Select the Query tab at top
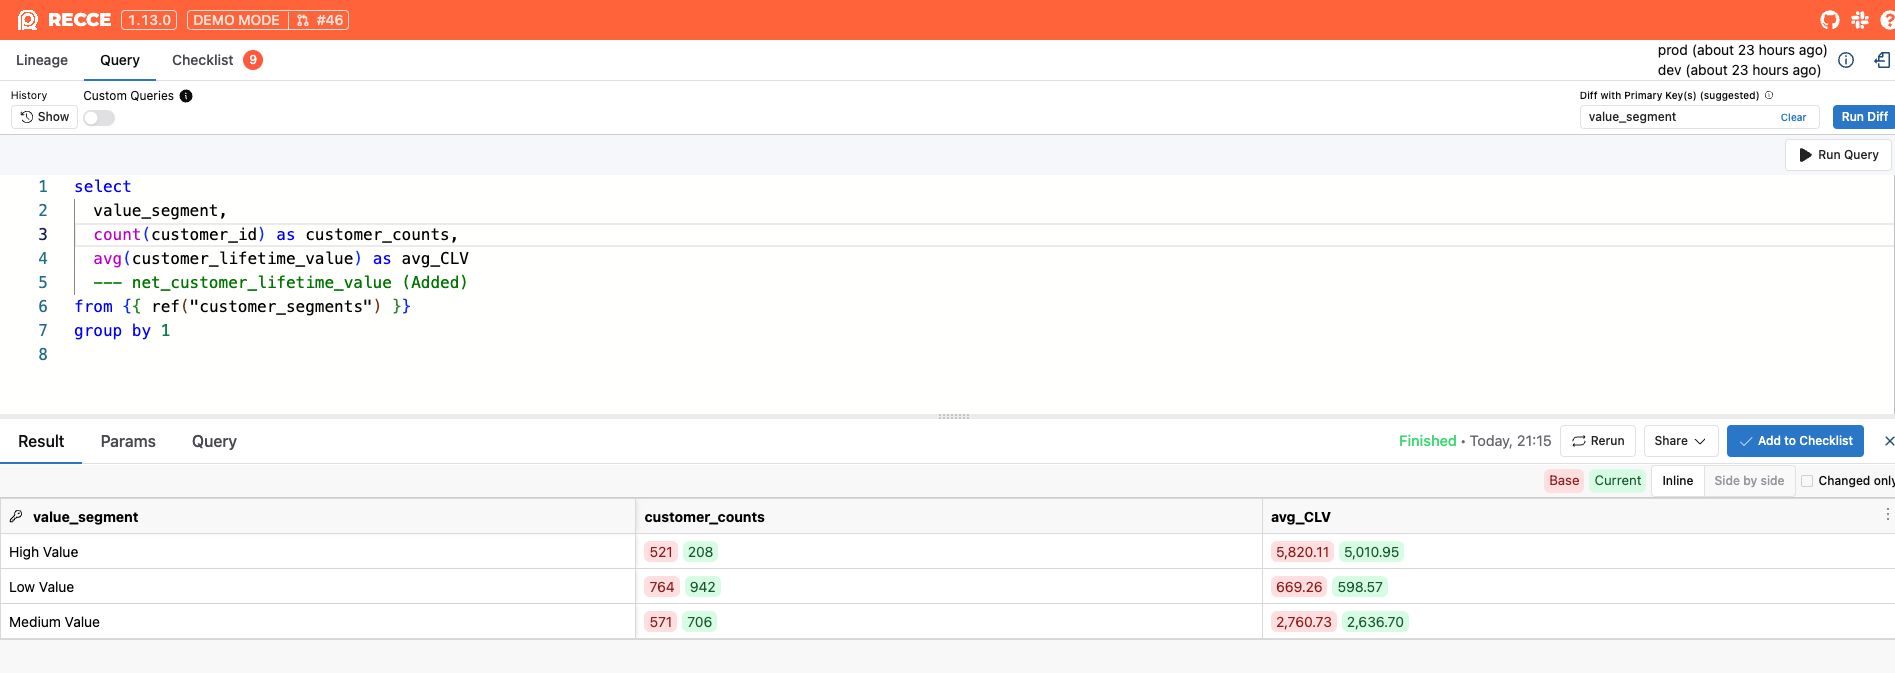The image size is (1895, 673). tap(120, 60)
